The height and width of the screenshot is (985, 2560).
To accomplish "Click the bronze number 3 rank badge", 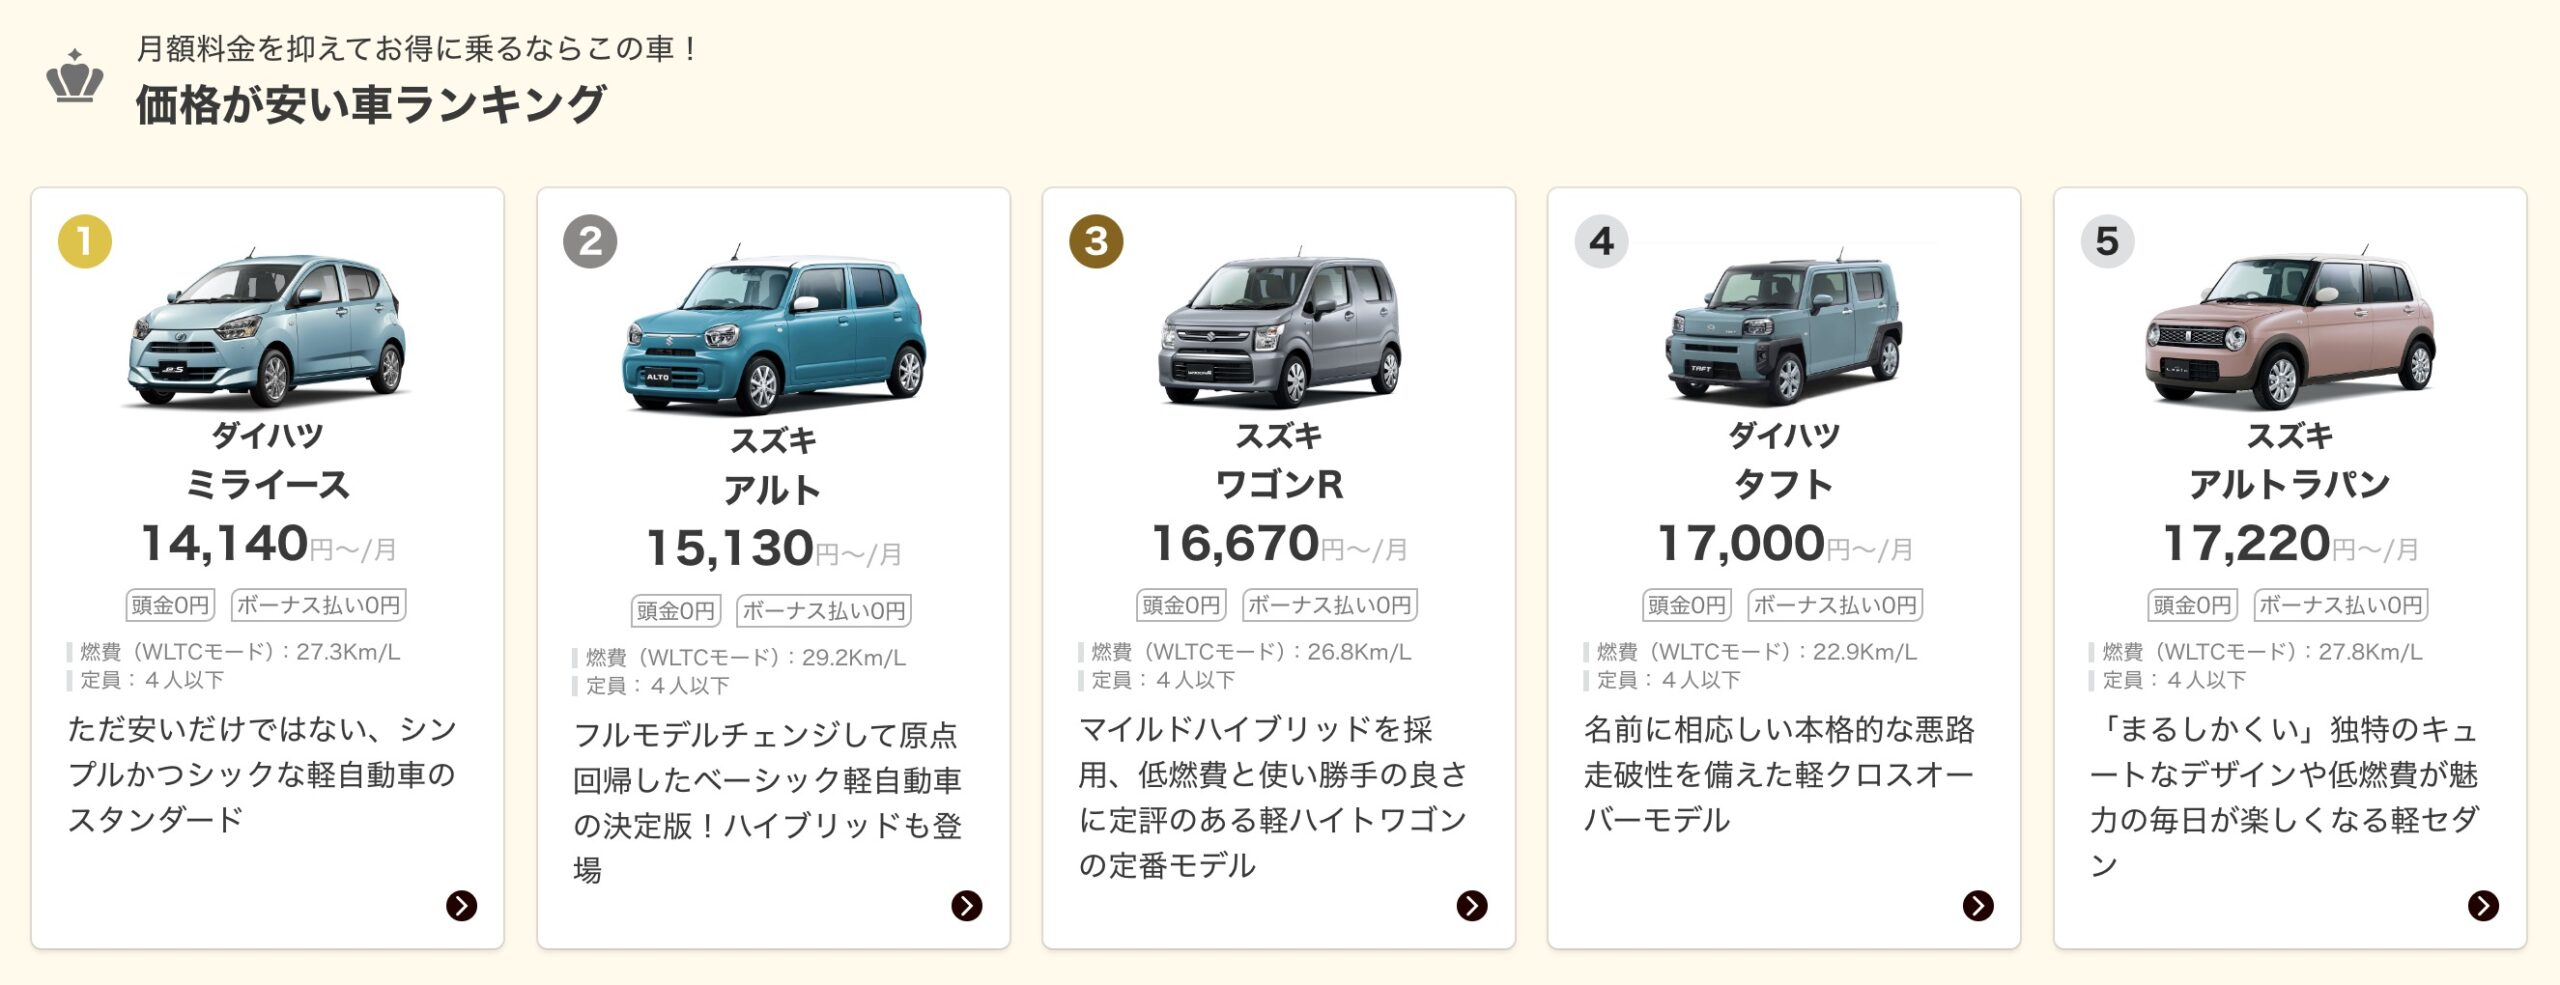I will (1096, 241).
